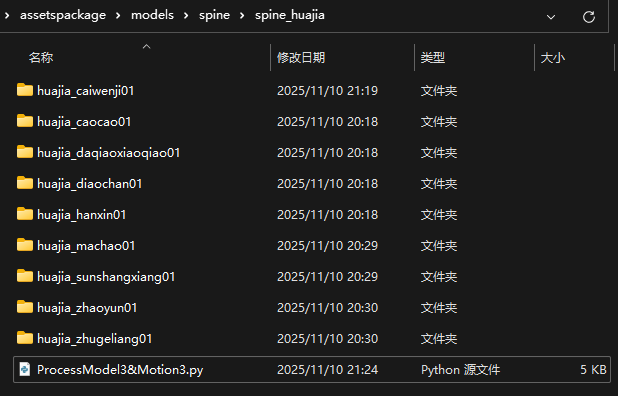
Task: Open the address bar history dropdown
Action: point(551,17)
